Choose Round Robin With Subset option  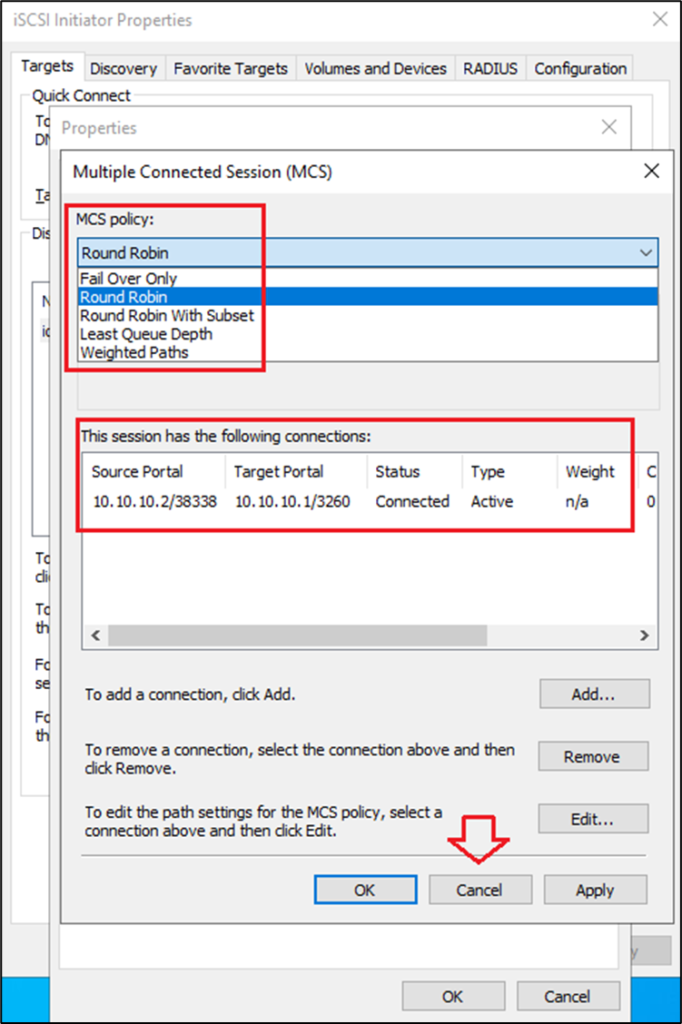(167, 315)
